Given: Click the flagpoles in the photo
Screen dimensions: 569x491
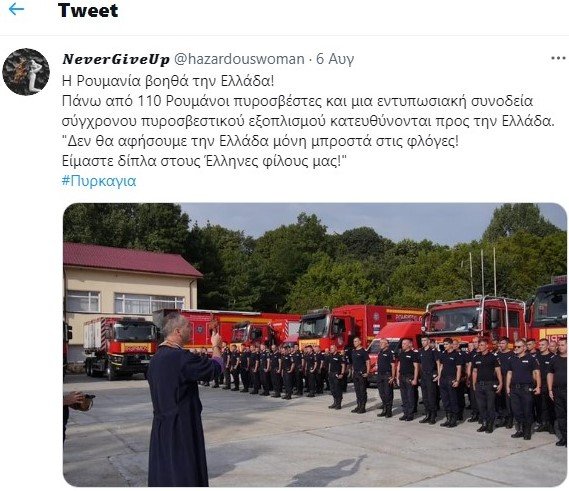Looking at the screenshot, I should click(483, 274).
